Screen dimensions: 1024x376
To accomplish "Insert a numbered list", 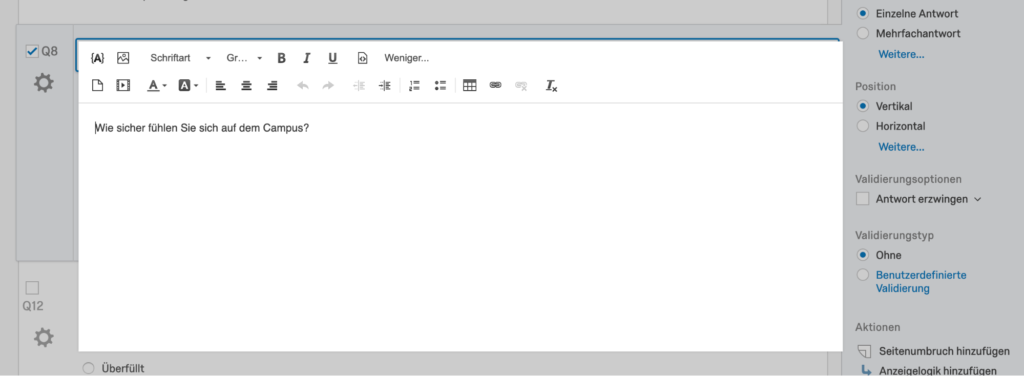I will pos(414,86).
